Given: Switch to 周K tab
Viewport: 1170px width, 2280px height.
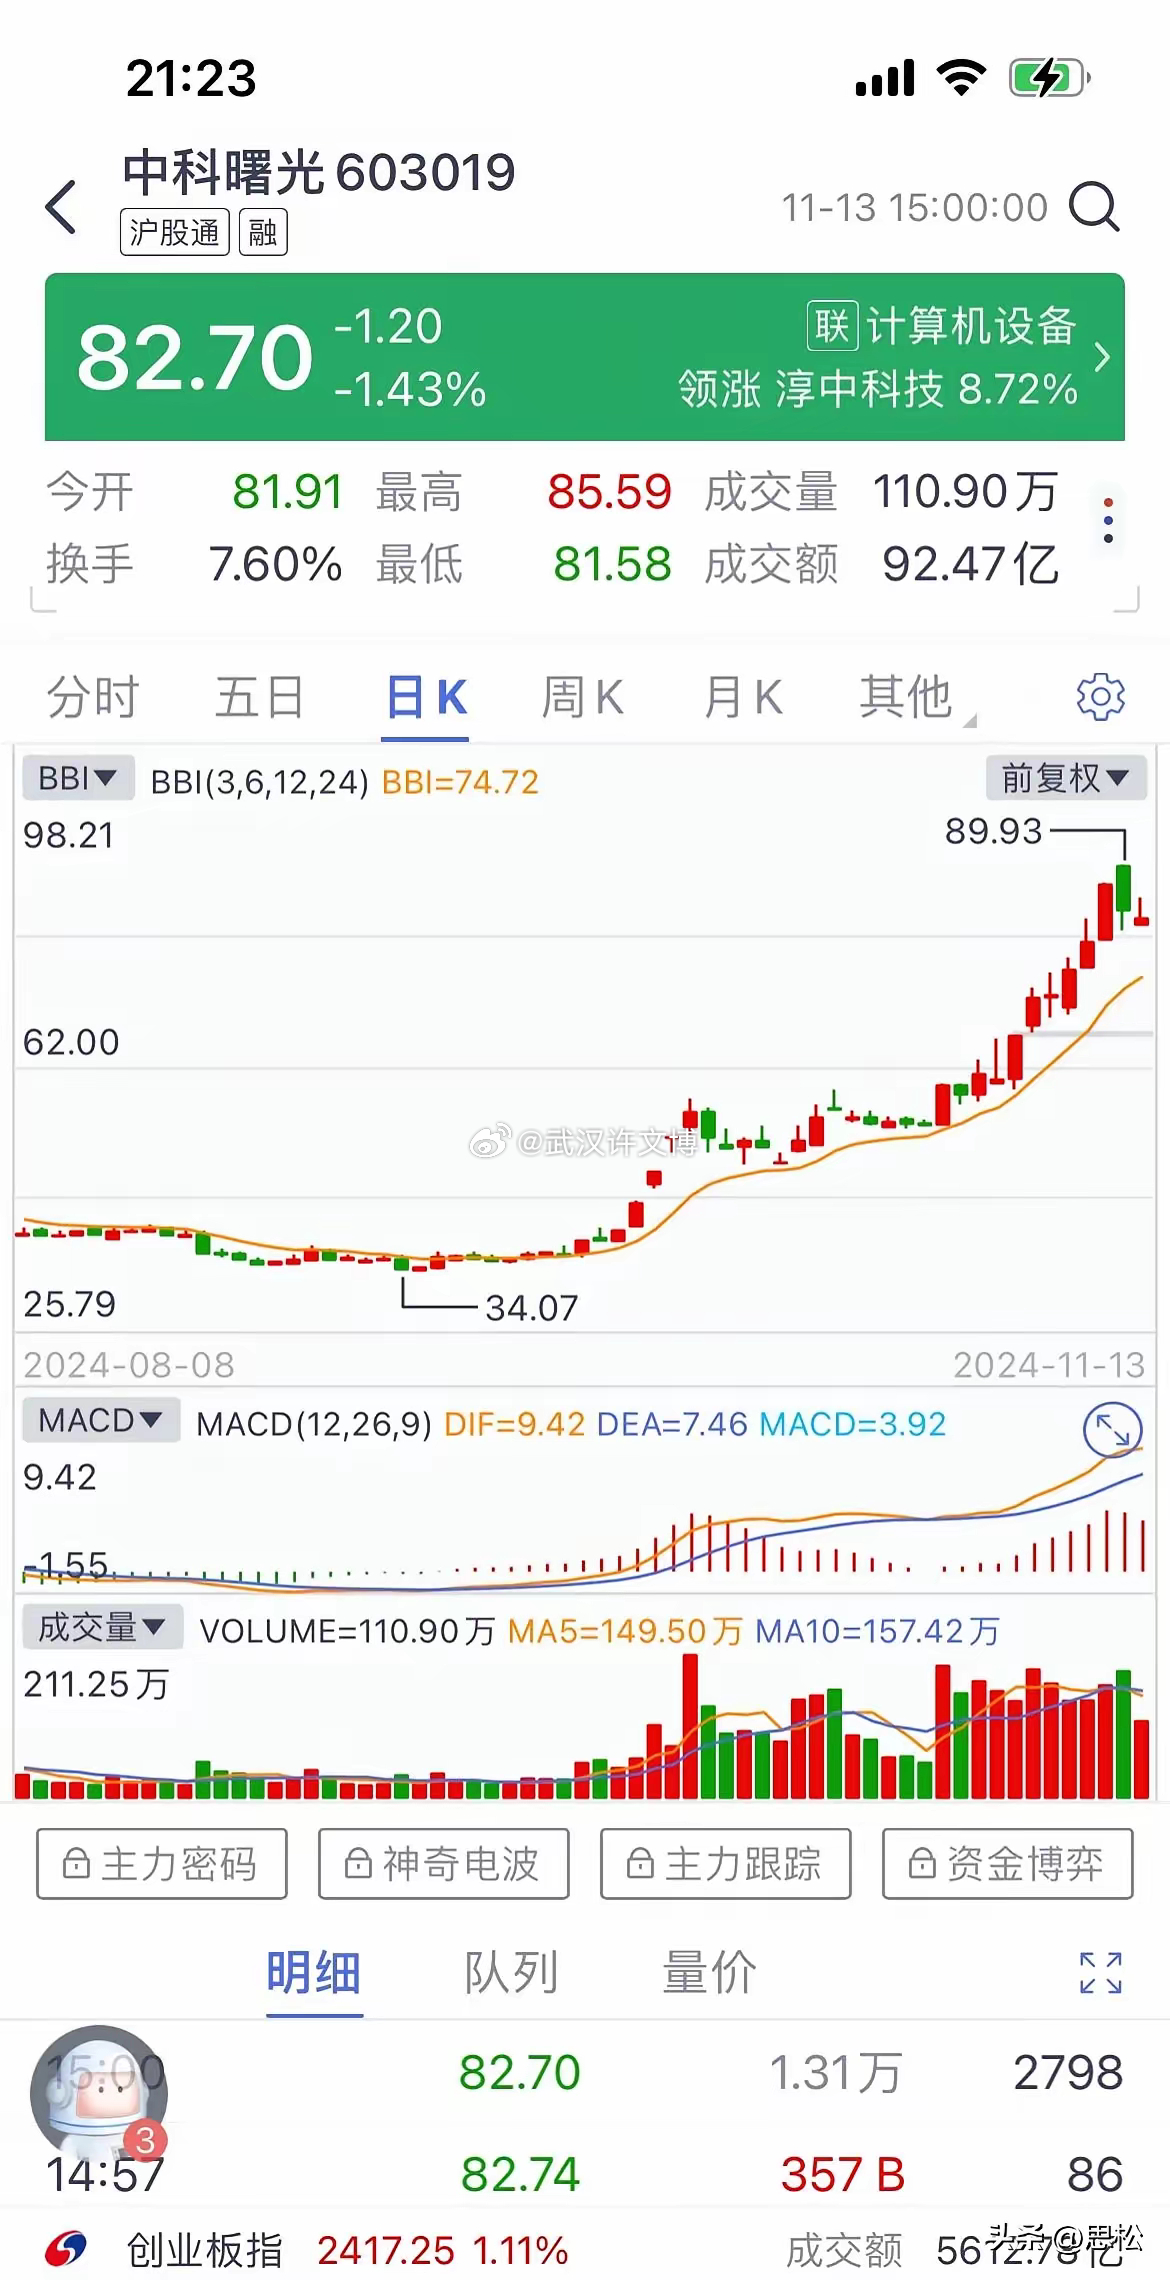Looking at the screenshot, I should (x=583, y=696).
